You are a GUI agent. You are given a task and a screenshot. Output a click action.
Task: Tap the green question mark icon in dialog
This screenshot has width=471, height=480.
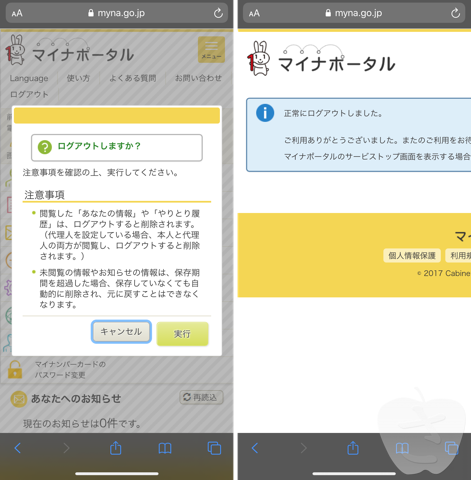click(45, 147)
